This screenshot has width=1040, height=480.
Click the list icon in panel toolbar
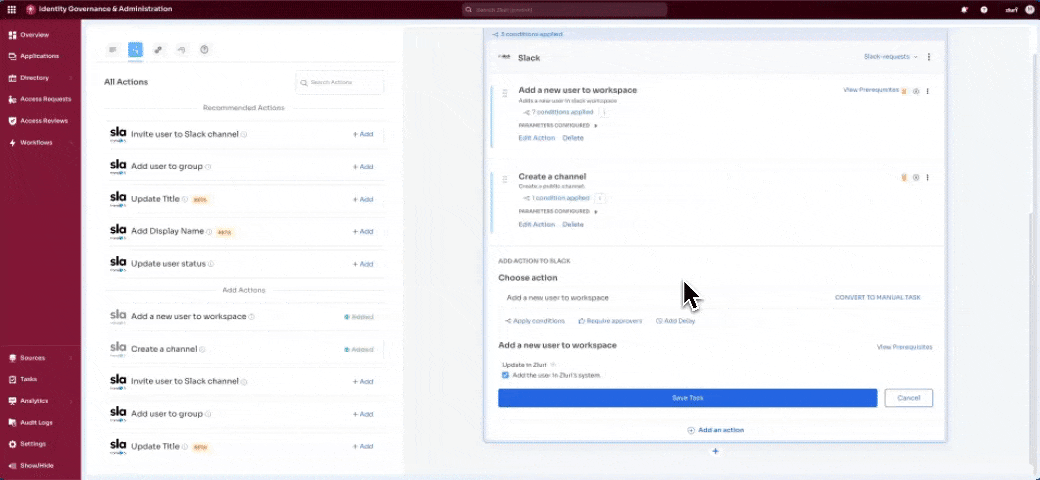[113, 49]
